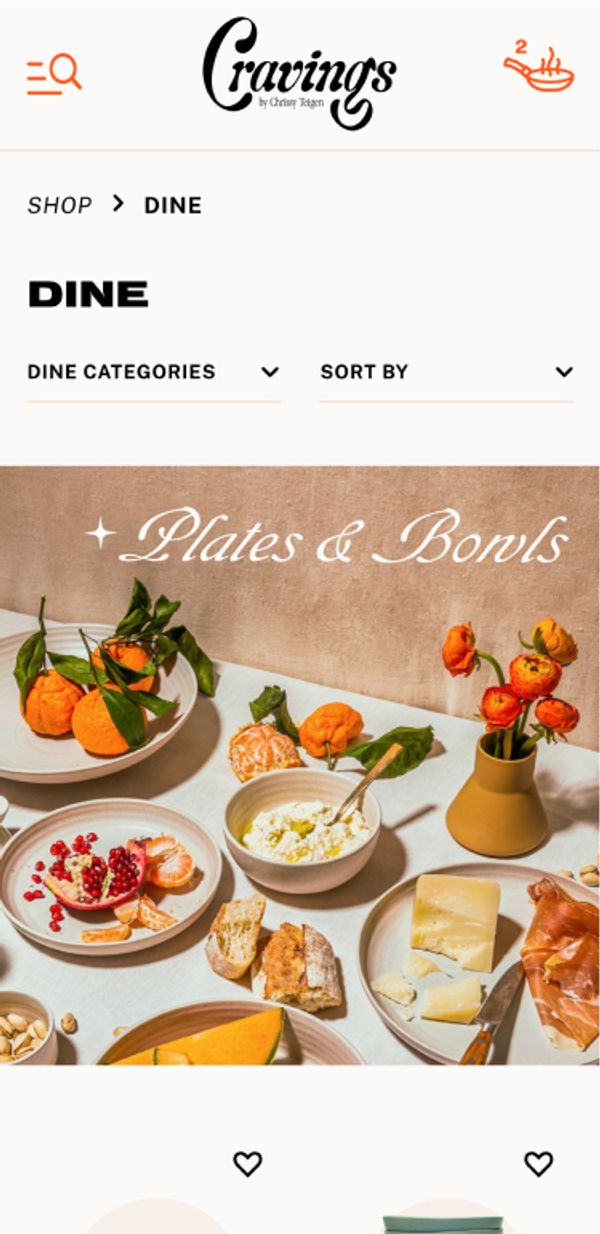Image resolution: width=600 pixels, height=1234 pixels.
Task: Favorite the left product with heart icon
Action: (247, 1163)
